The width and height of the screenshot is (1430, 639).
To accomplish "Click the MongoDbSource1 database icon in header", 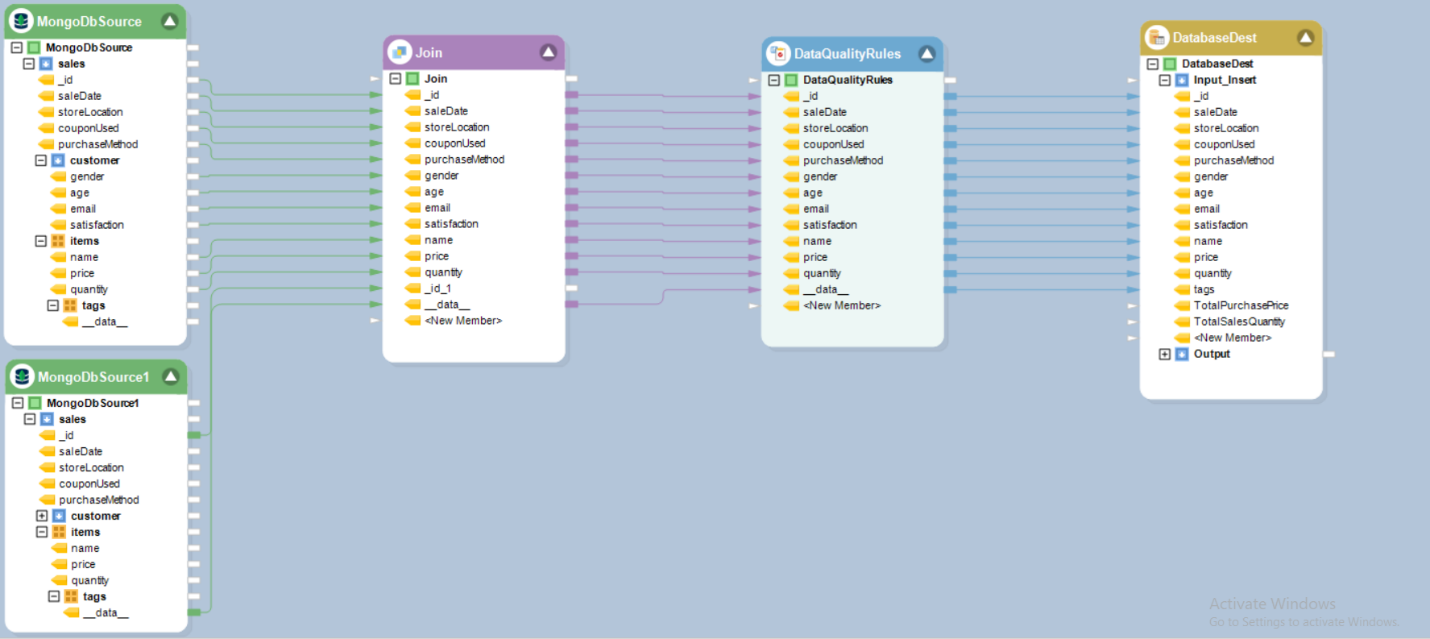I will coord(21,377).
